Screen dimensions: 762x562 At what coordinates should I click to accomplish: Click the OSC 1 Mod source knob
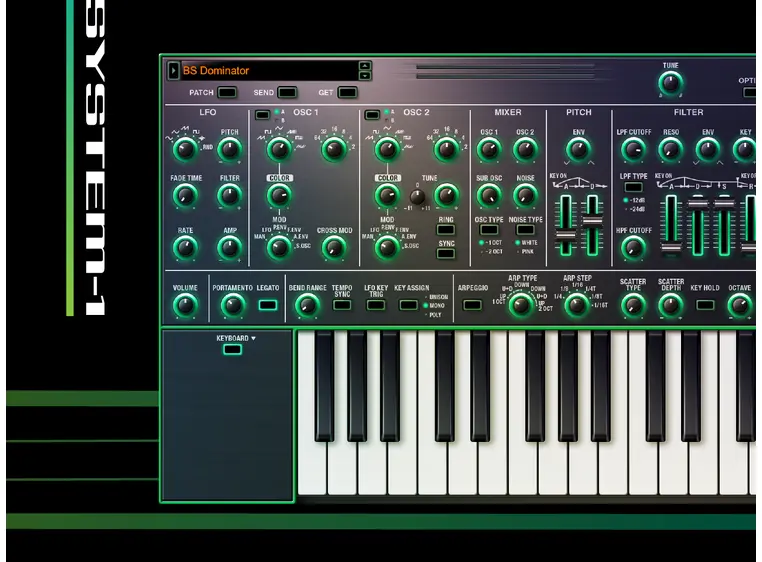[x=279, y=248]
